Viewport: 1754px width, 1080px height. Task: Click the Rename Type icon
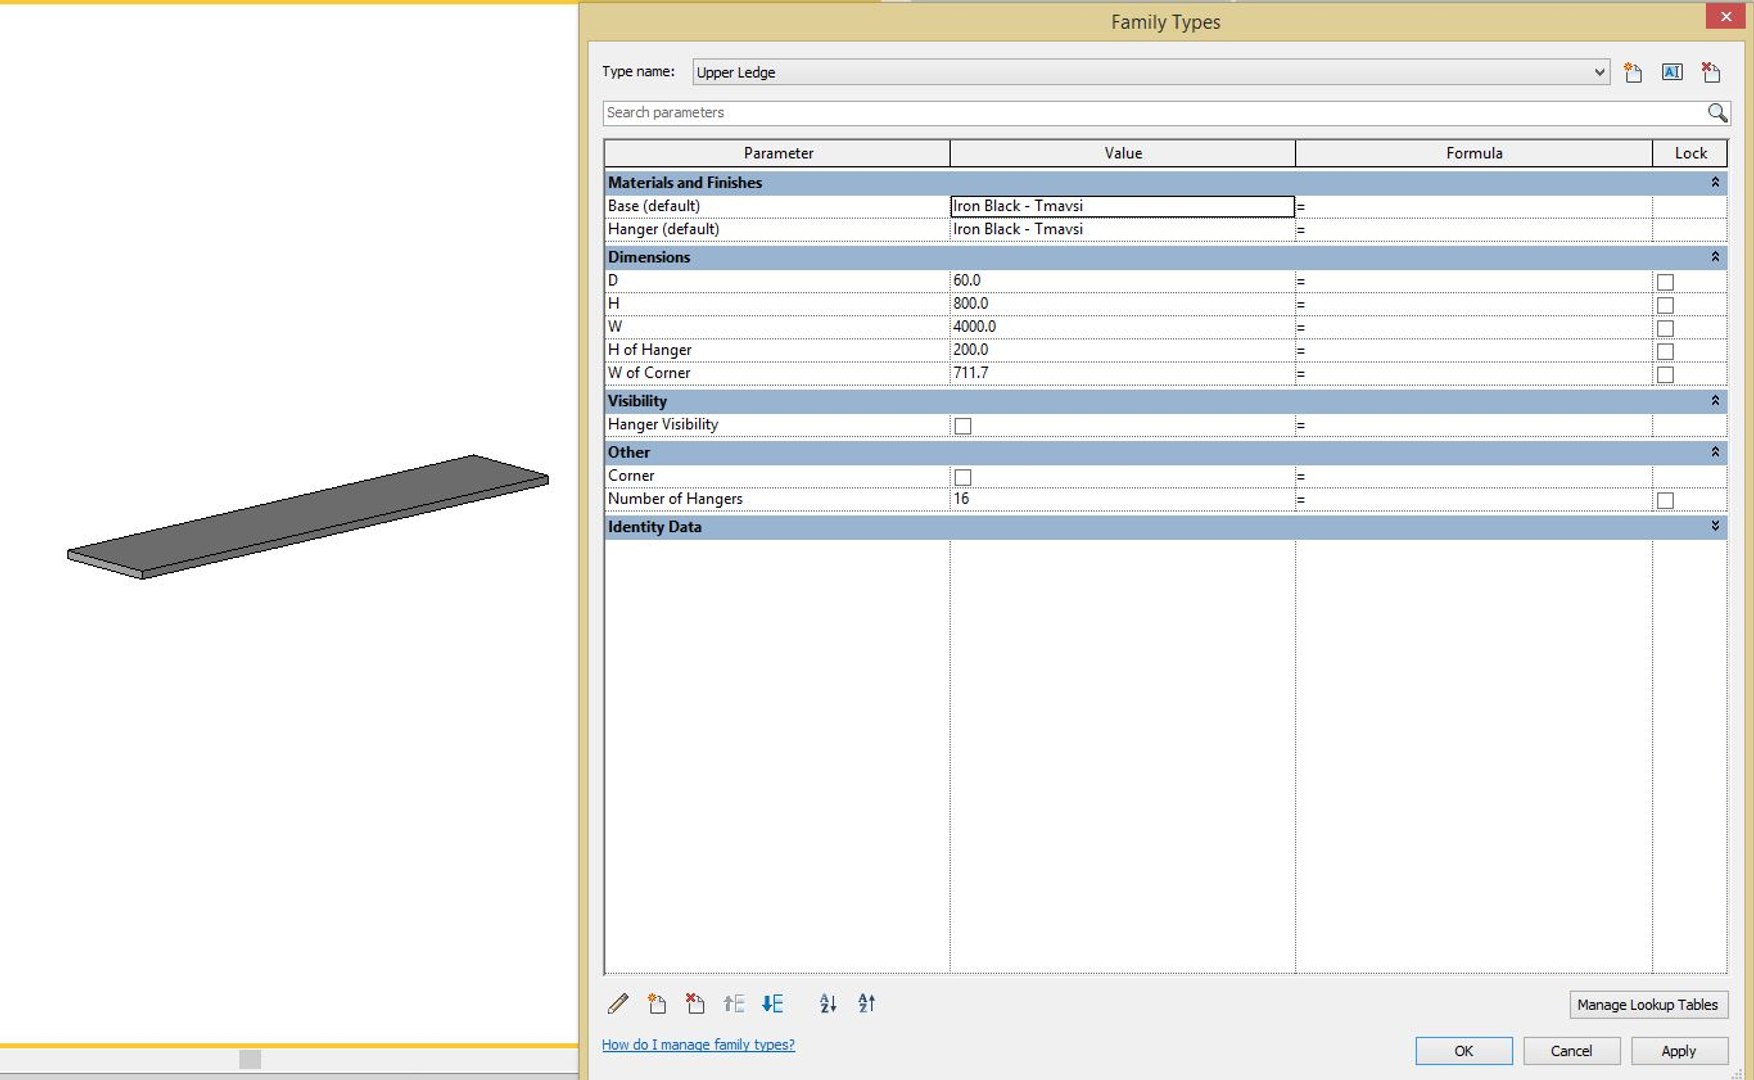1672,72
